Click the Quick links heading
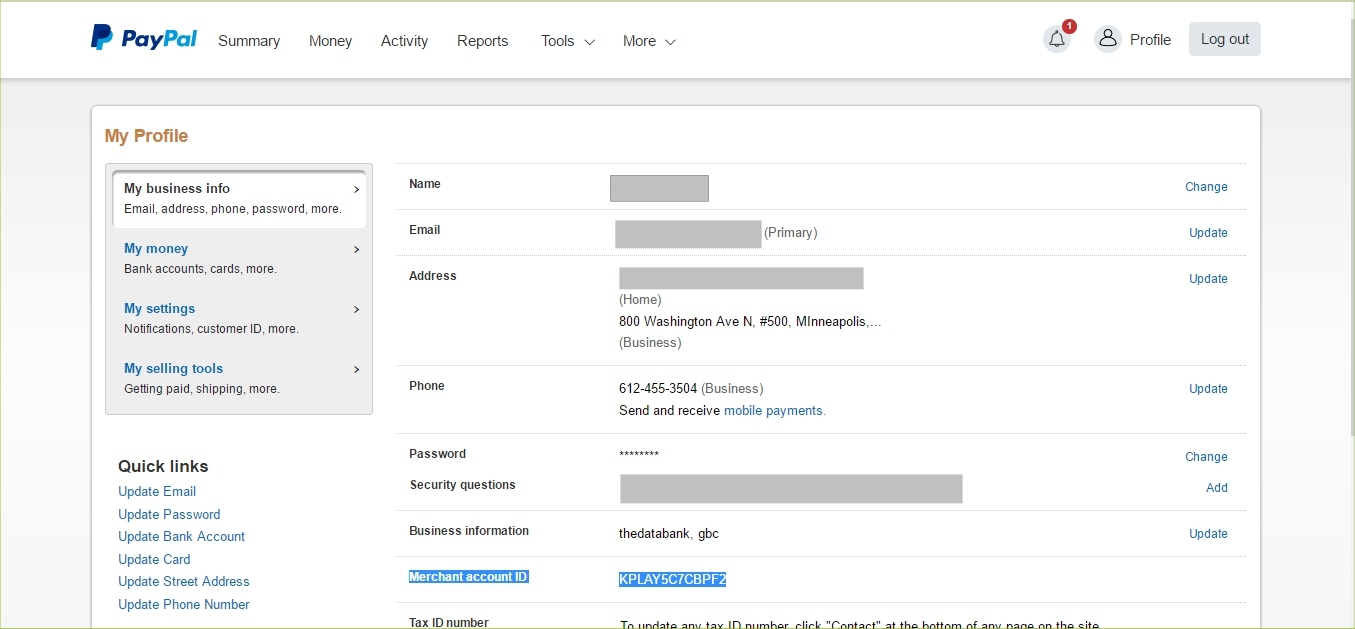1355x629 pixels. (x=163, y=466)
